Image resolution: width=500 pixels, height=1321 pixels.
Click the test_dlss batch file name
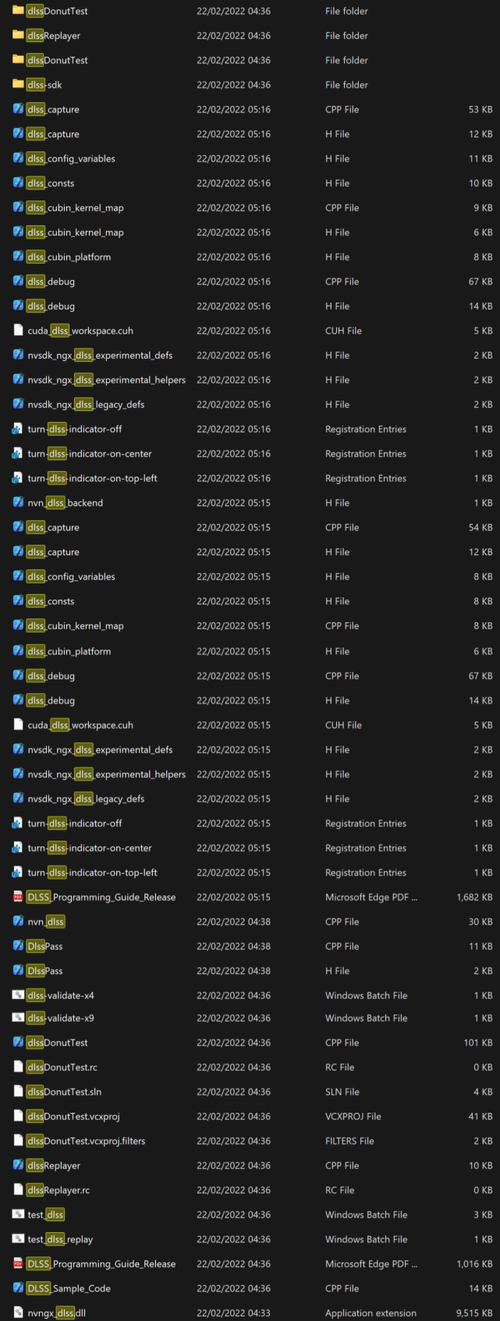pos(46,1214)
